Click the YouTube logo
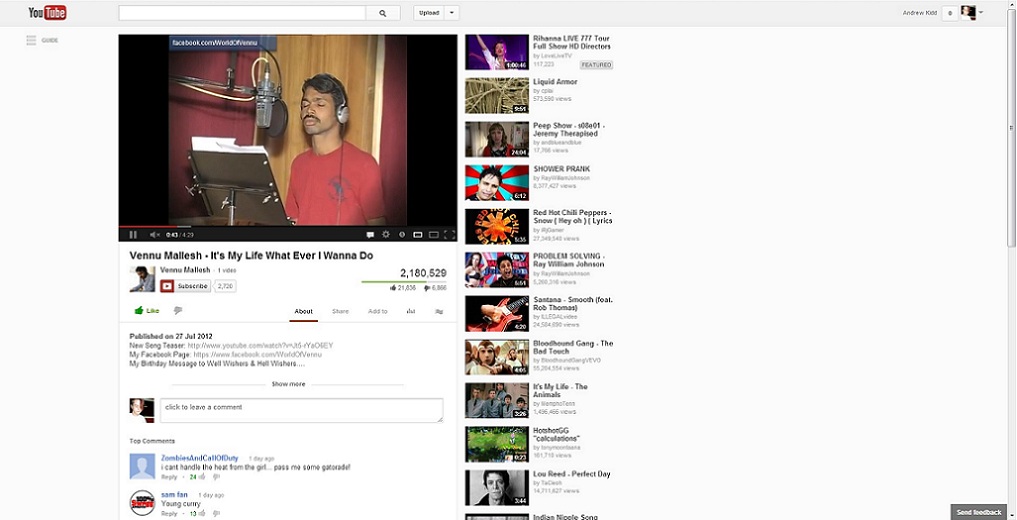1017x520 pixels. (x=47, y=12)
